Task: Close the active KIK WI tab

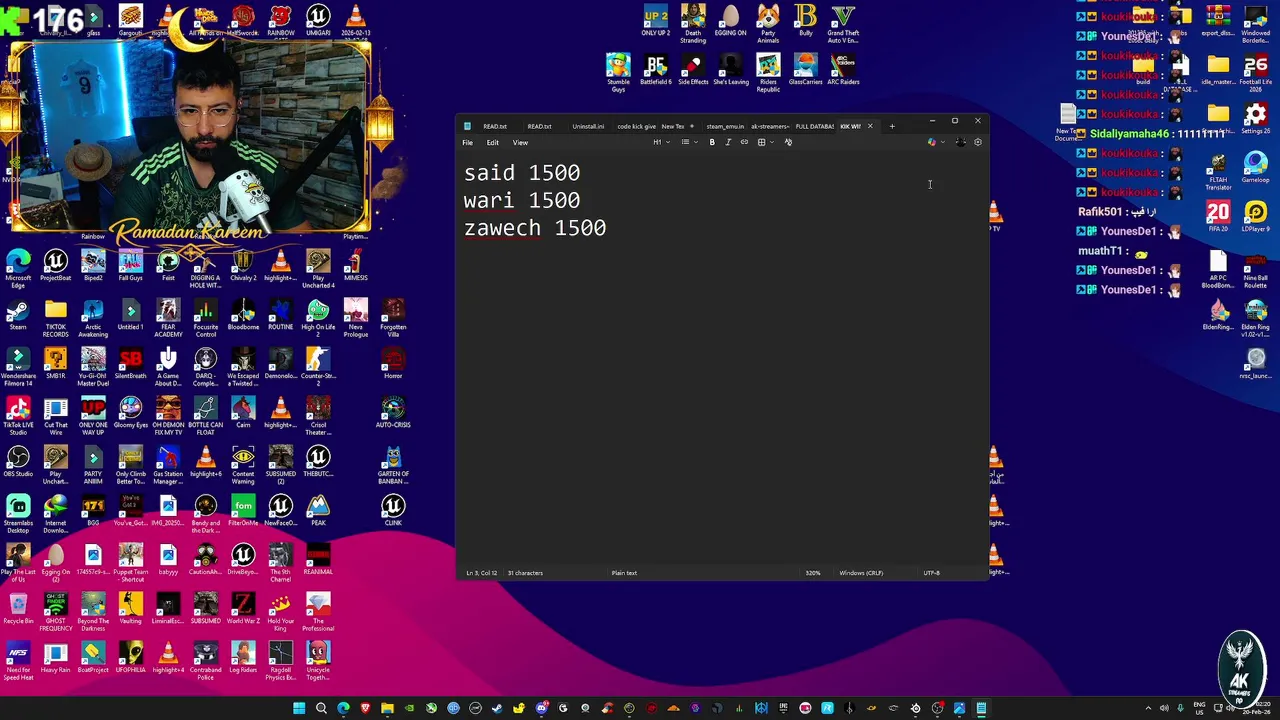Action: pos(870,126)
